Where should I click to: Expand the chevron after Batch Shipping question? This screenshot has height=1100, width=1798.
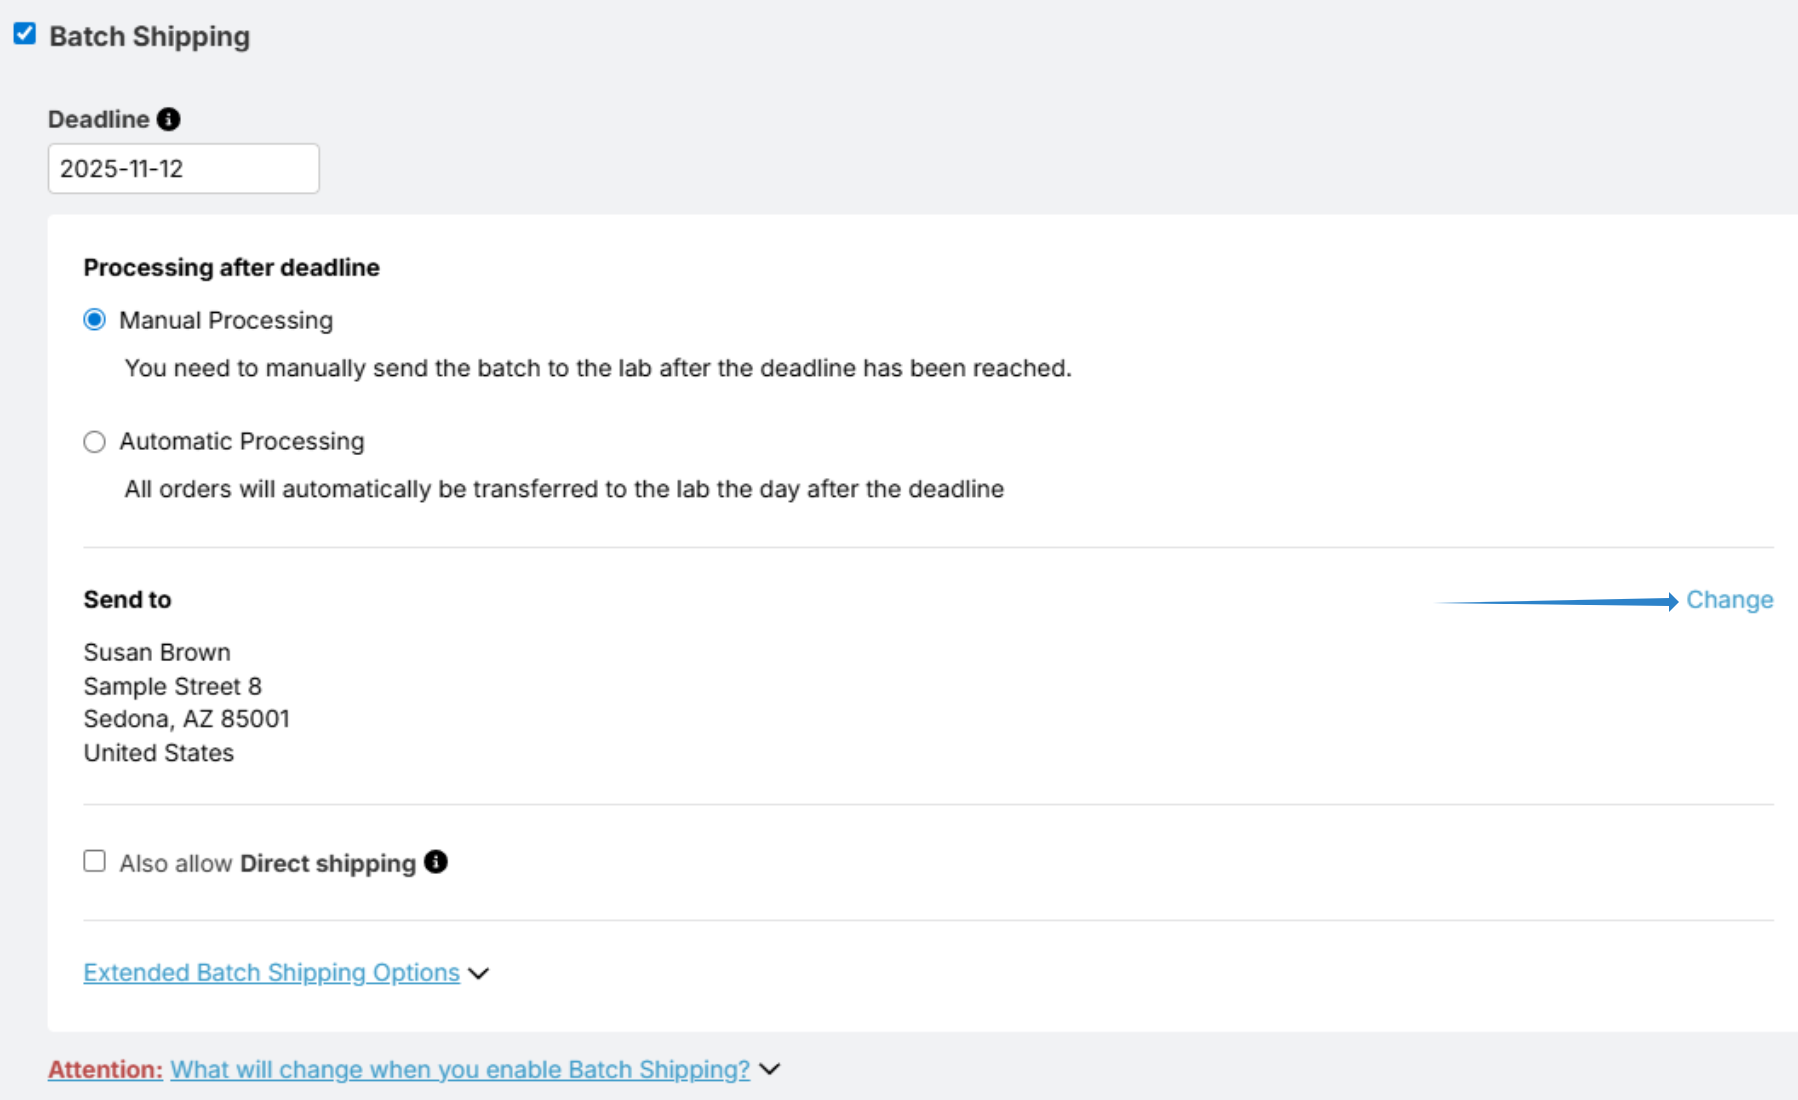tap(769, 1070)
